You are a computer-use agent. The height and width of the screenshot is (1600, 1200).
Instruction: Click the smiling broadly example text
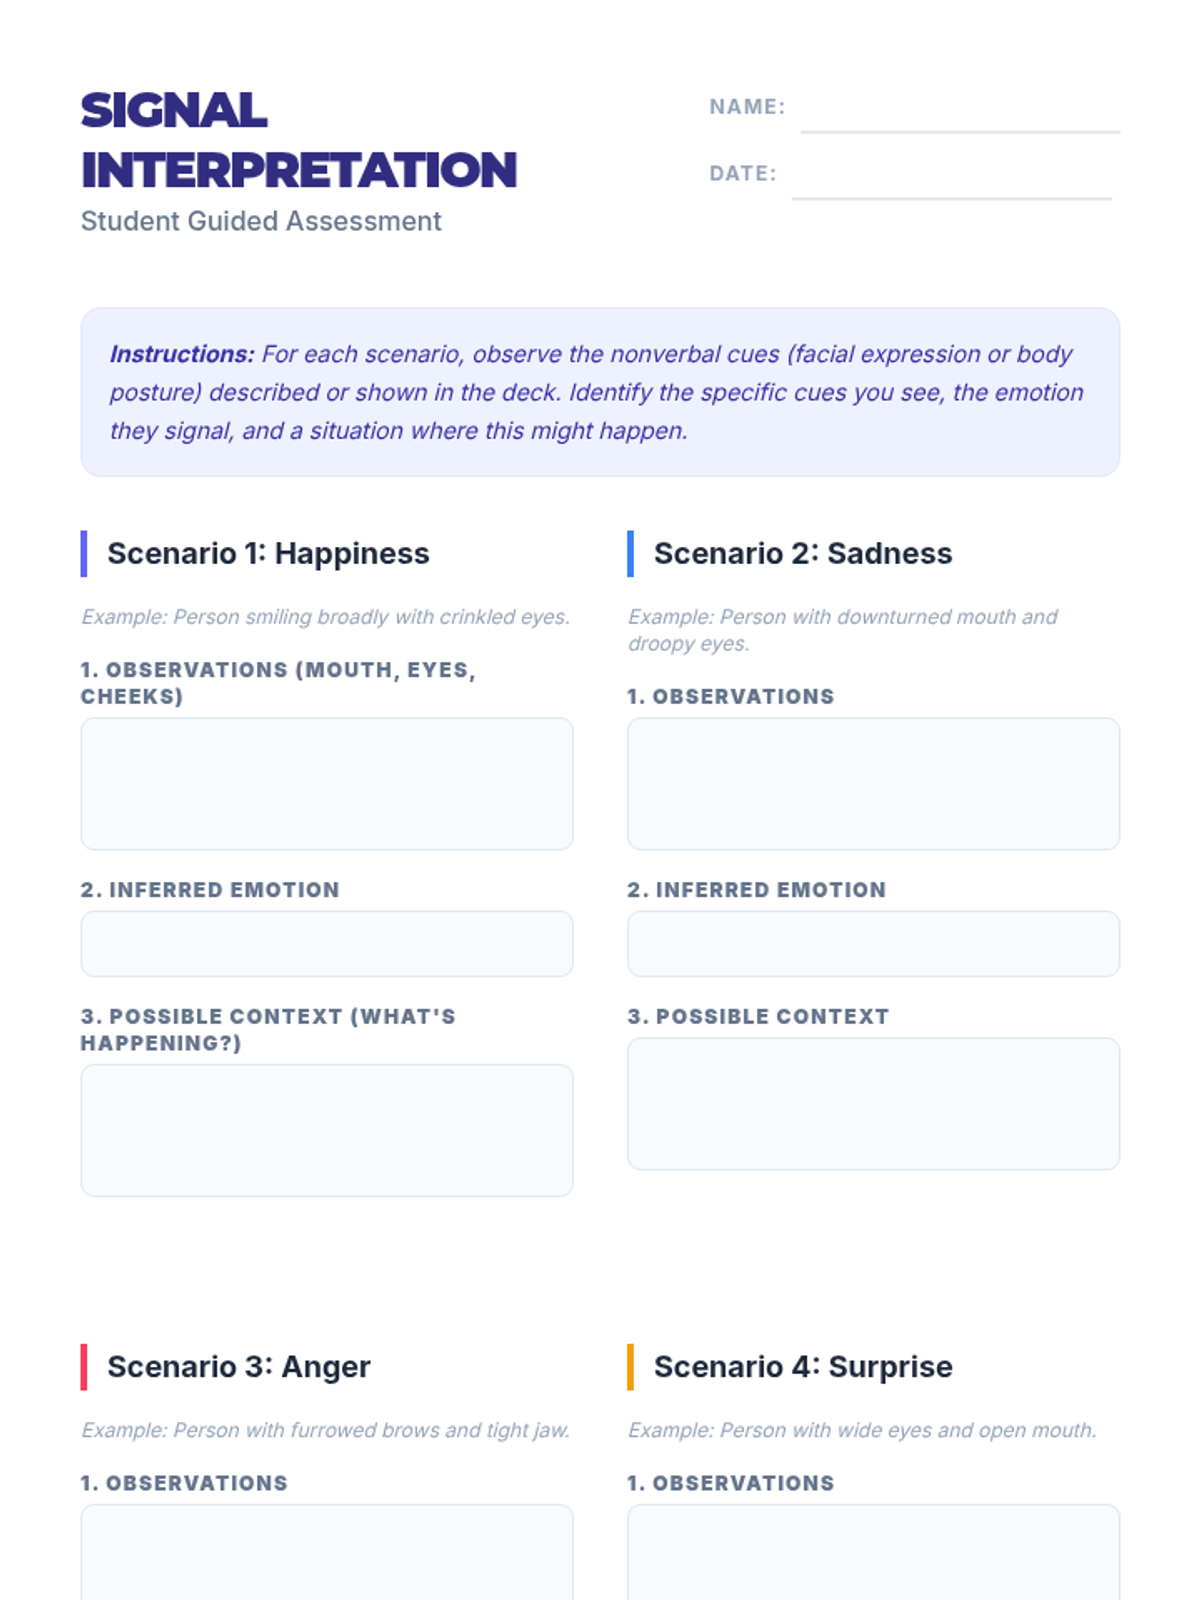[325, 617]
